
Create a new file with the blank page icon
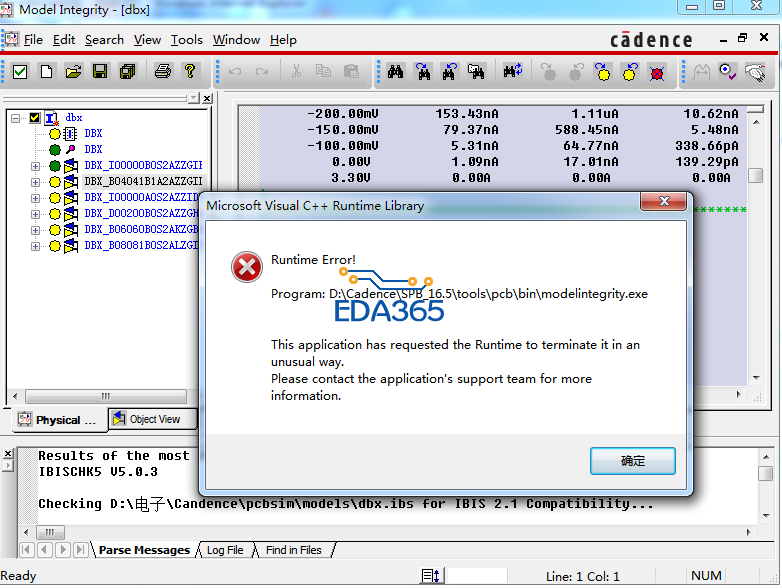46,72
